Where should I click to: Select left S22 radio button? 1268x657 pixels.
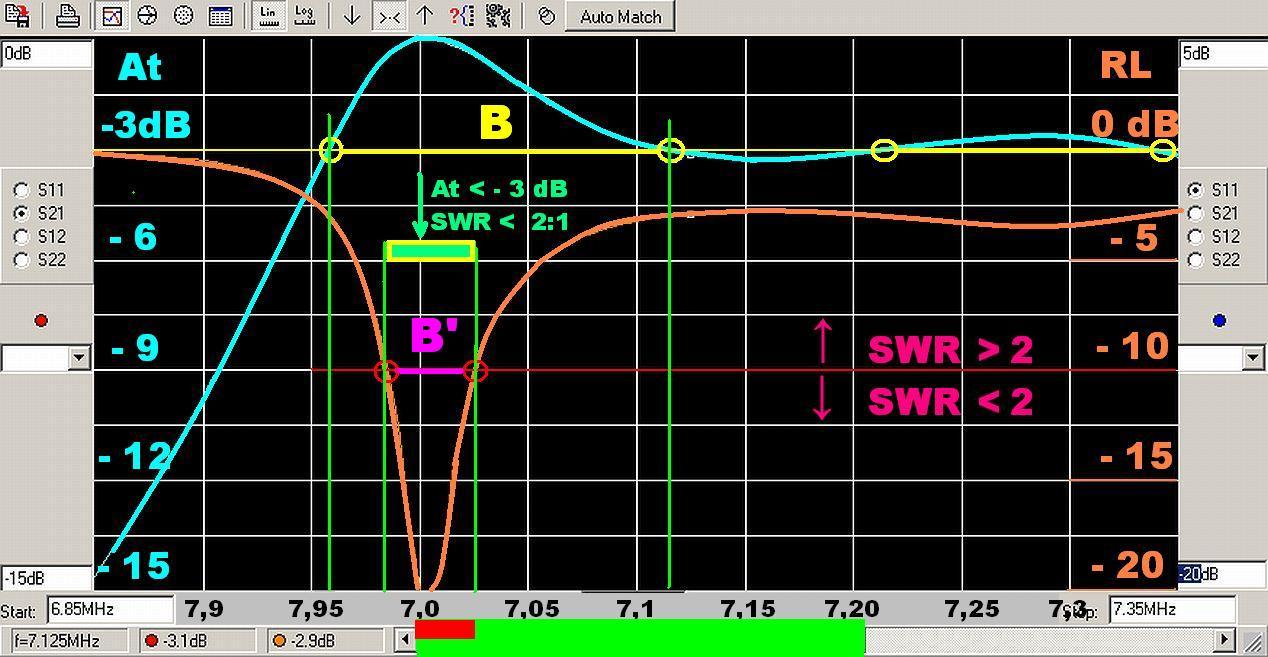click(22, 260)
